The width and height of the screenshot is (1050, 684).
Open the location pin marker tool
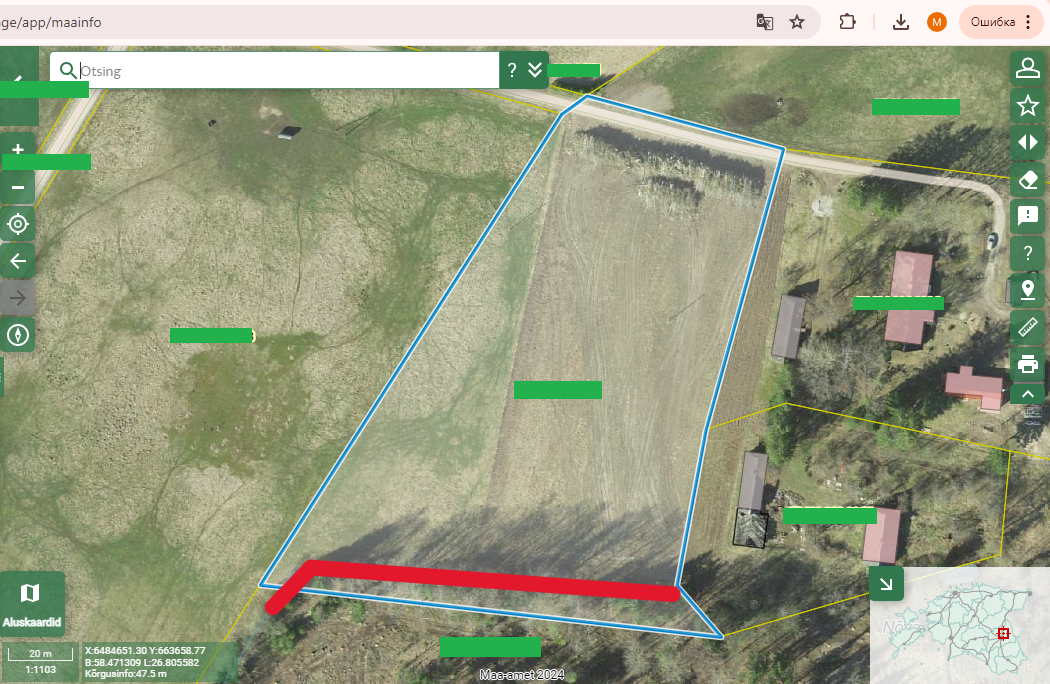(x=1027, y=290)
